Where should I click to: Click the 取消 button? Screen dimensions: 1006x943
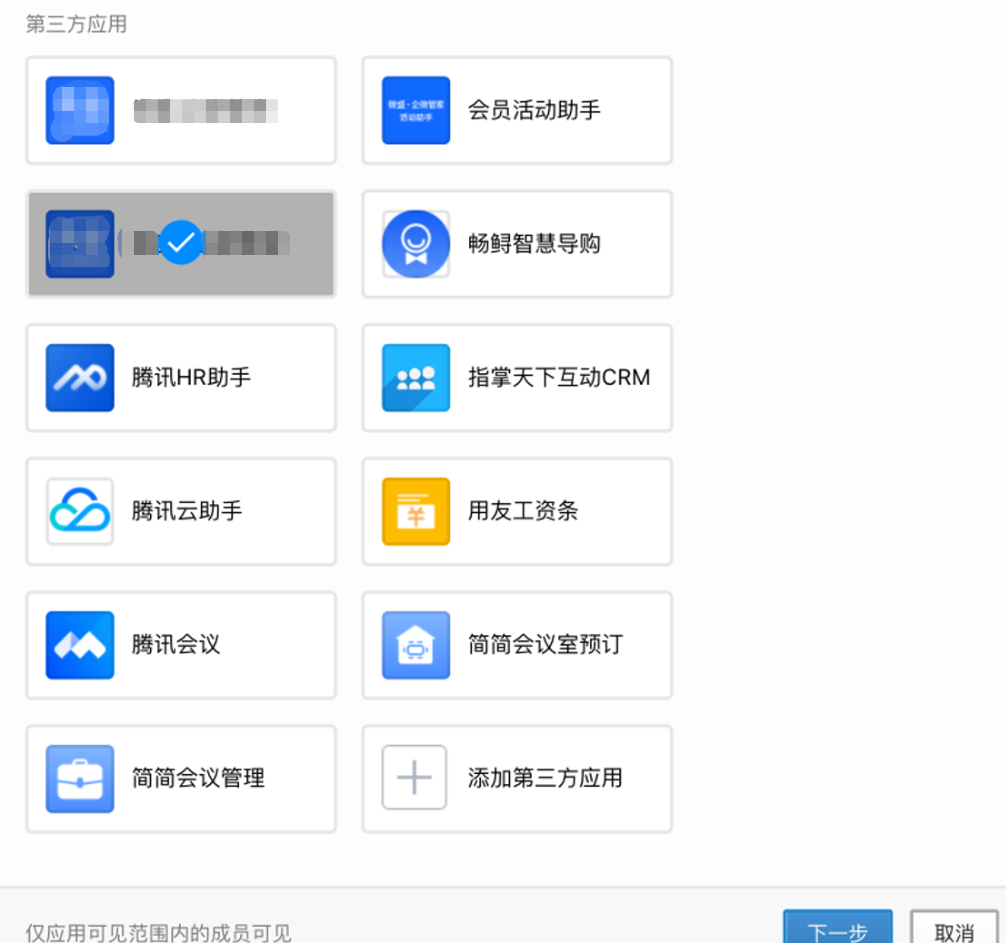click(954, 928)
